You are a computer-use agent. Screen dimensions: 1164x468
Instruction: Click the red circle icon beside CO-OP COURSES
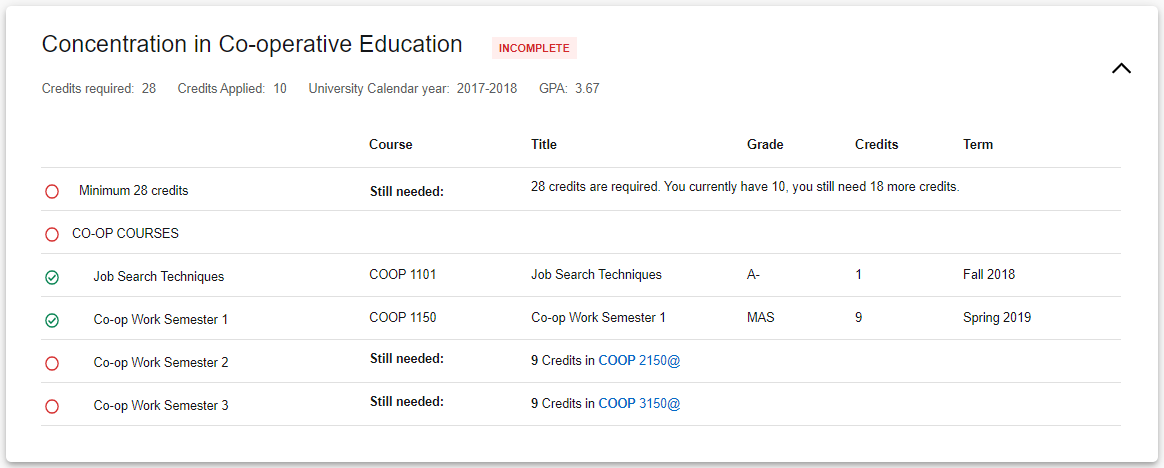click(52, 234)
